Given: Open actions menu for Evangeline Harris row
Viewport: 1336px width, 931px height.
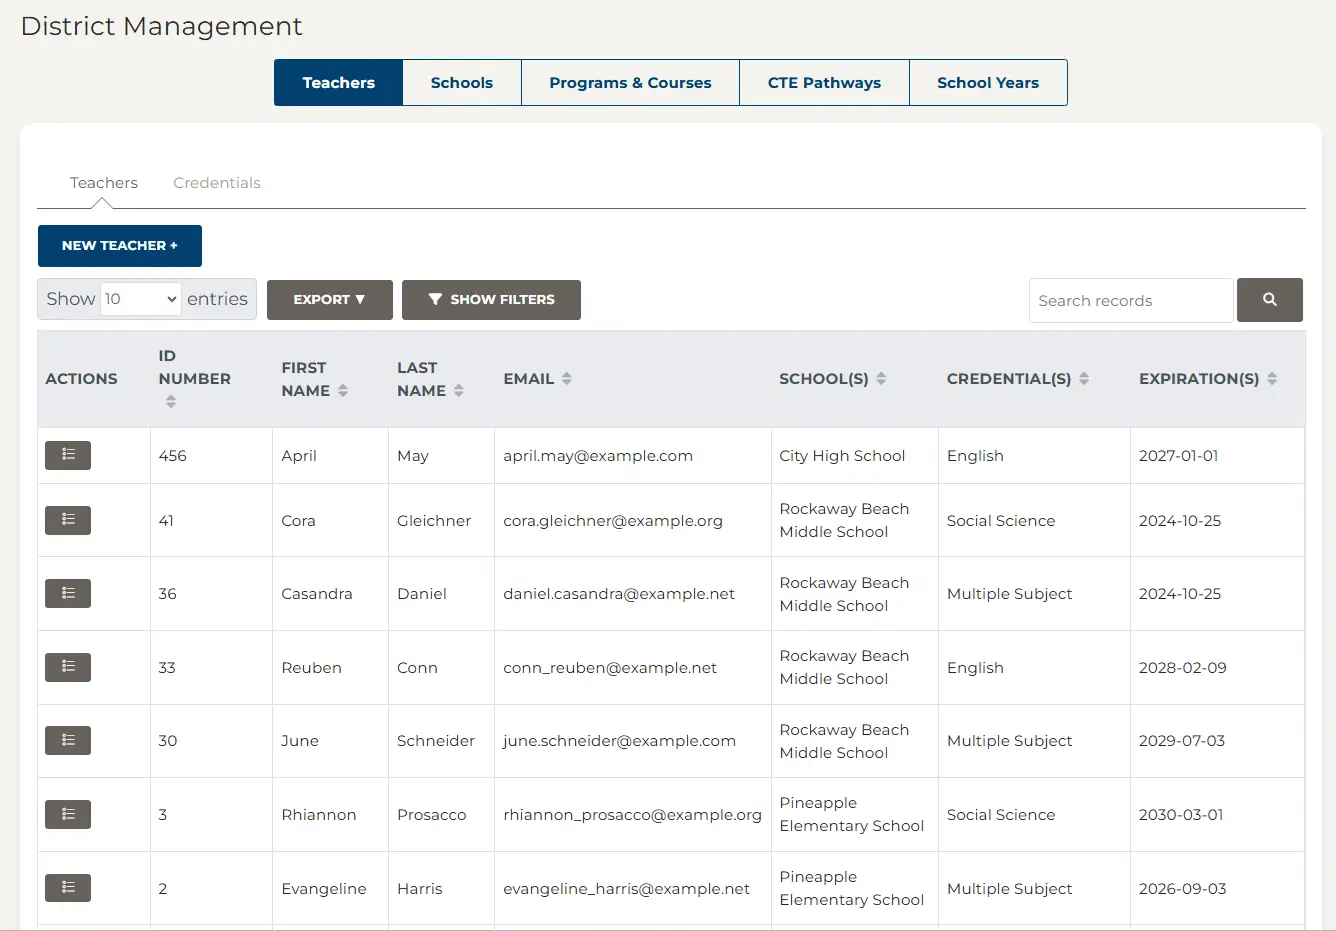Looking at the screenshot, I should tap(68, 888).
